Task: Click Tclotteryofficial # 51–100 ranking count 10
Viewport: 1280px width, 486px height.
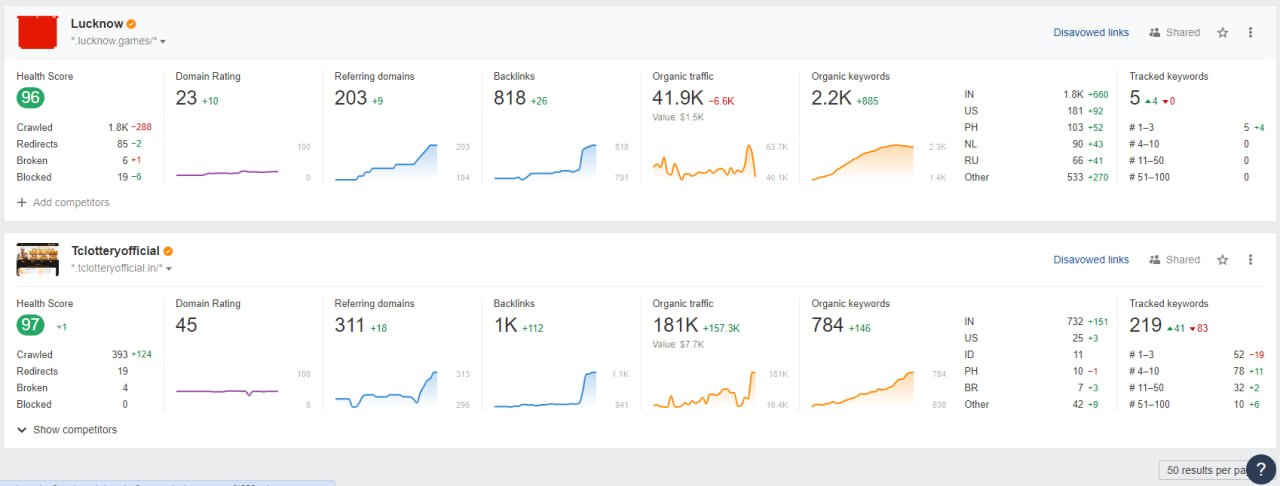Action: pos(1239,404)
